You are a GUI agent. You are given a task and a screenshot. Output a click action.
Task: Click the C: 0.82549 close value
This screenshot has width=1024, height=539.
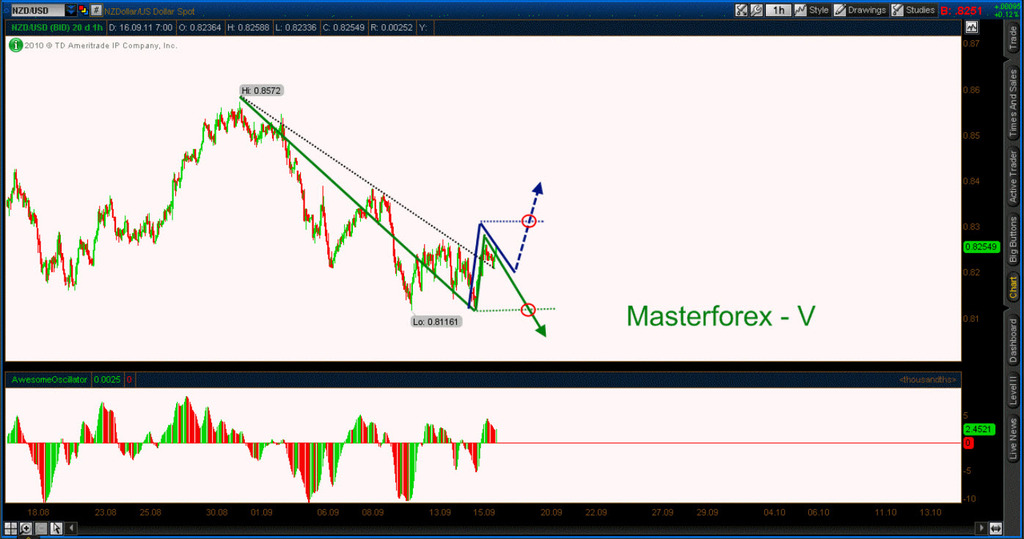(343, 27)
